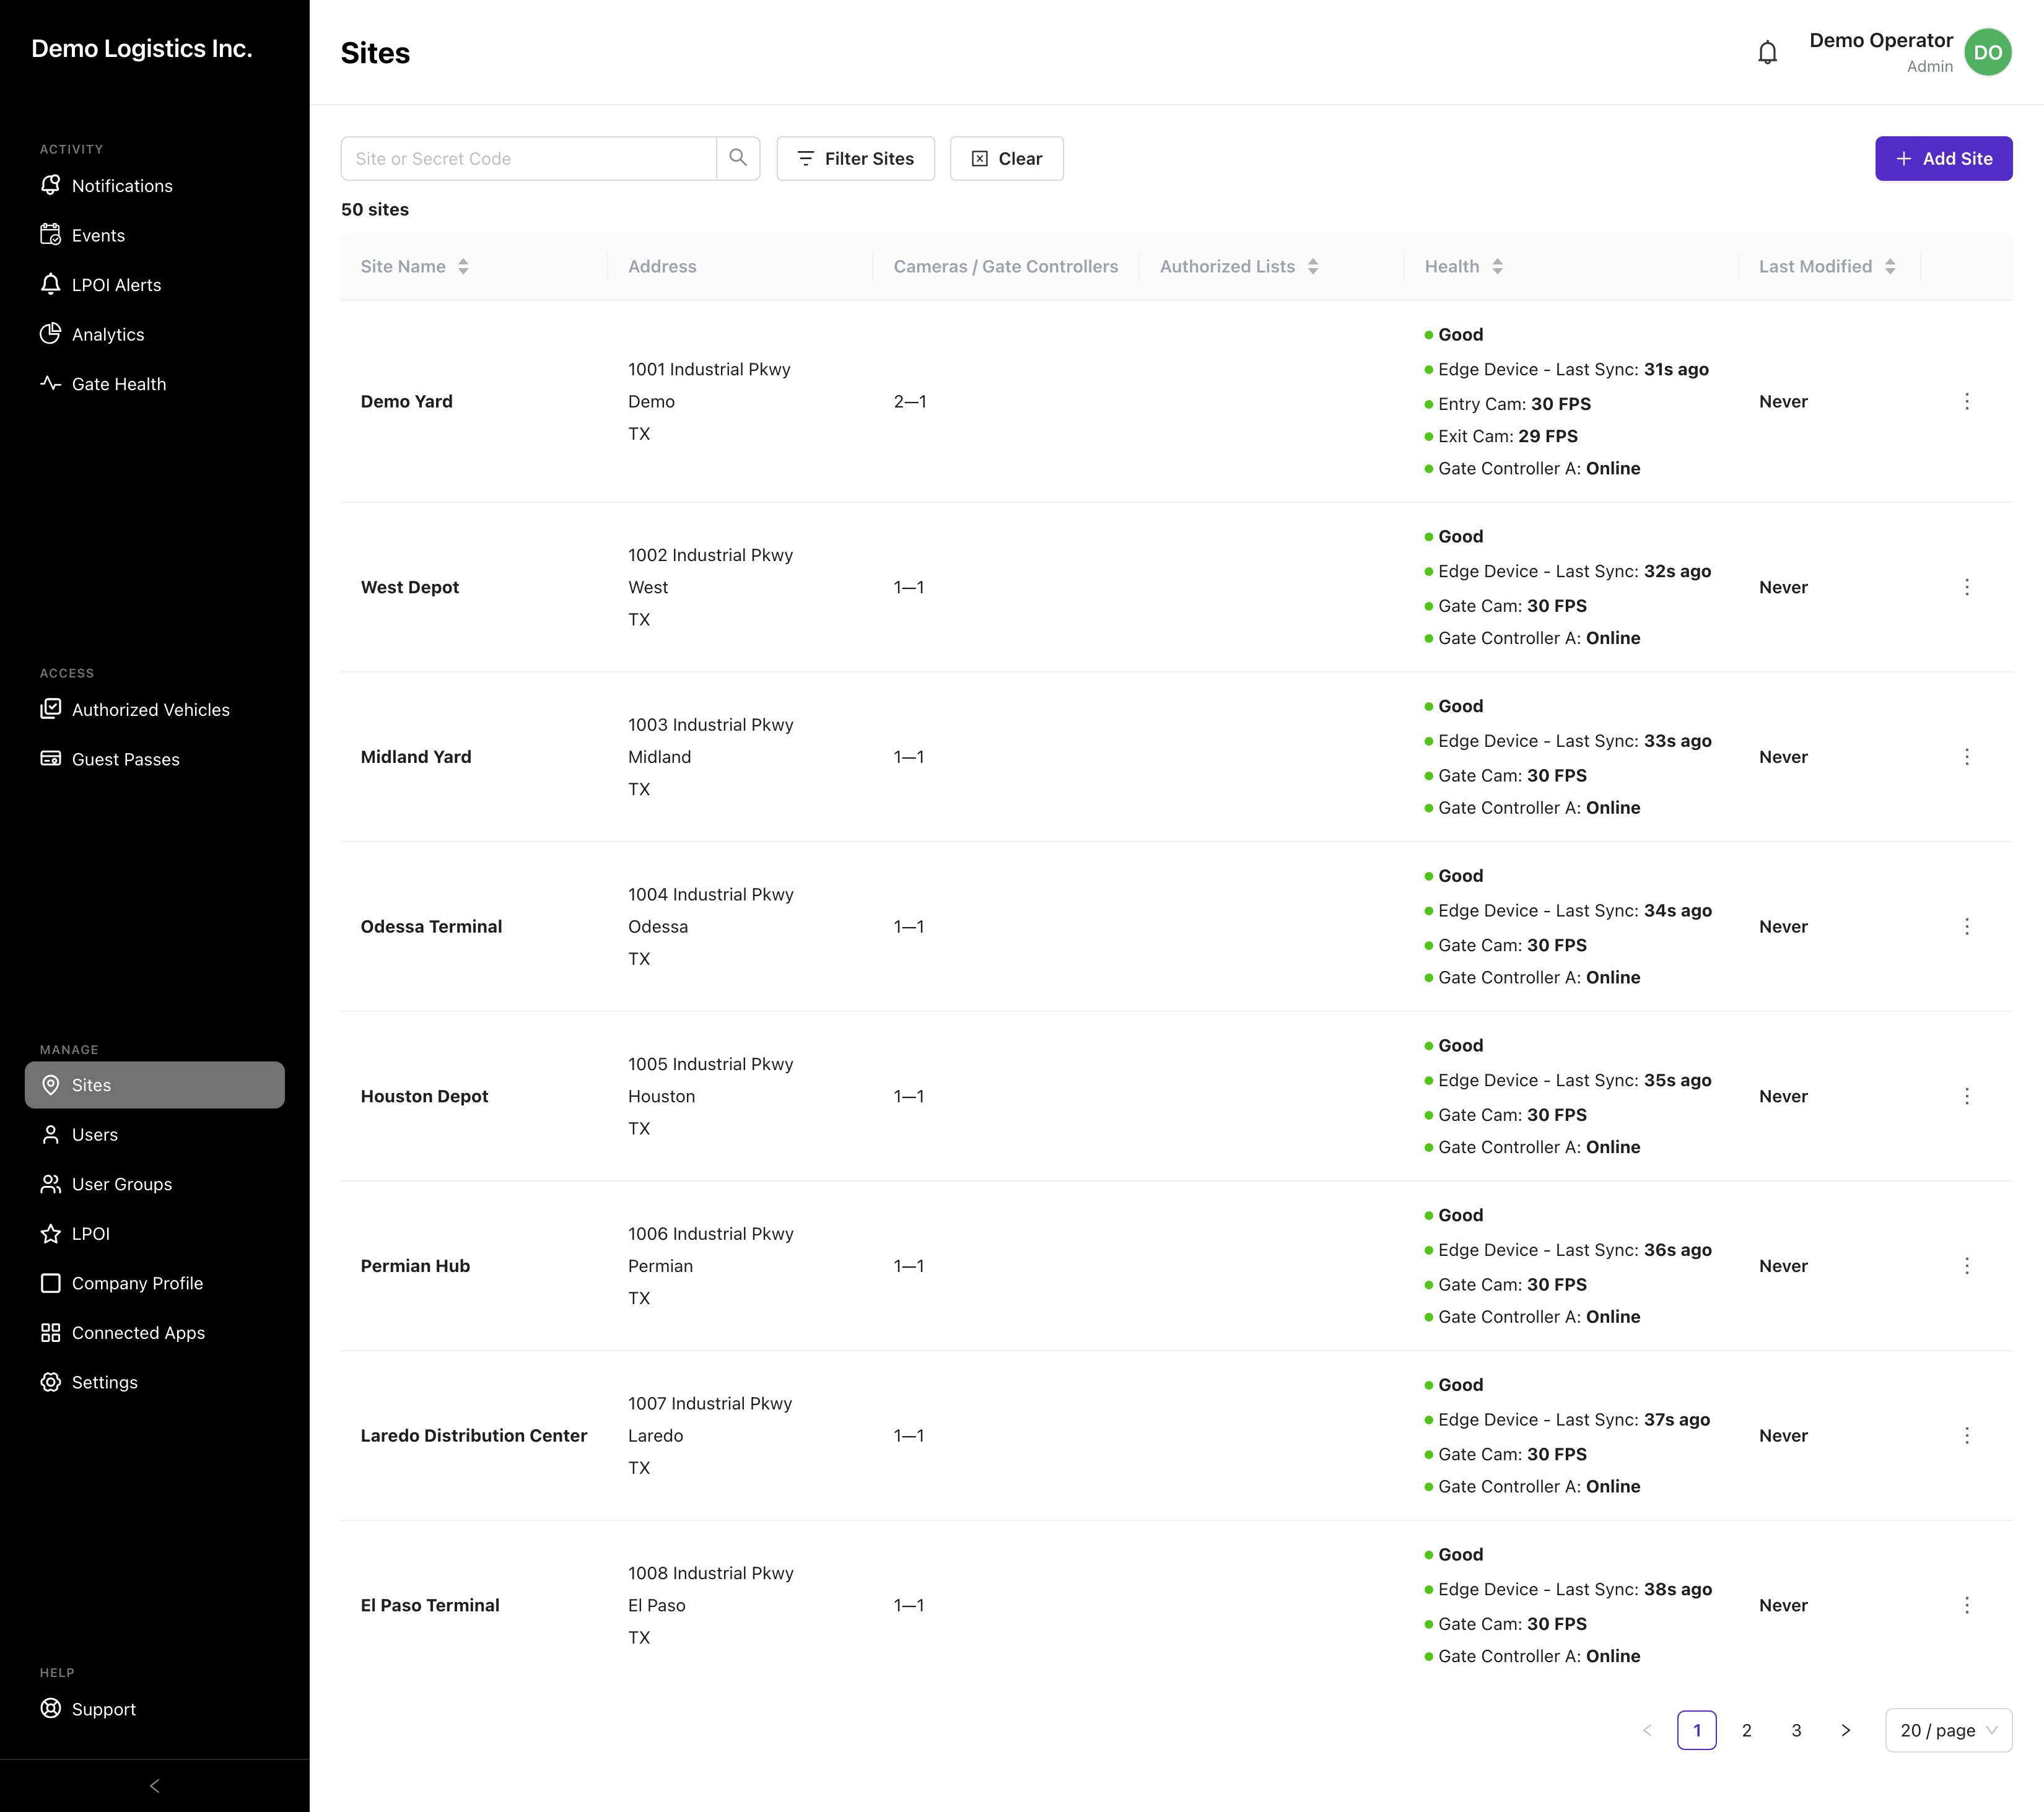This screenshot has width=2044, height=1812.
Task: Open actions menu for Odessa Terminal
Action: pos(1966,927)
